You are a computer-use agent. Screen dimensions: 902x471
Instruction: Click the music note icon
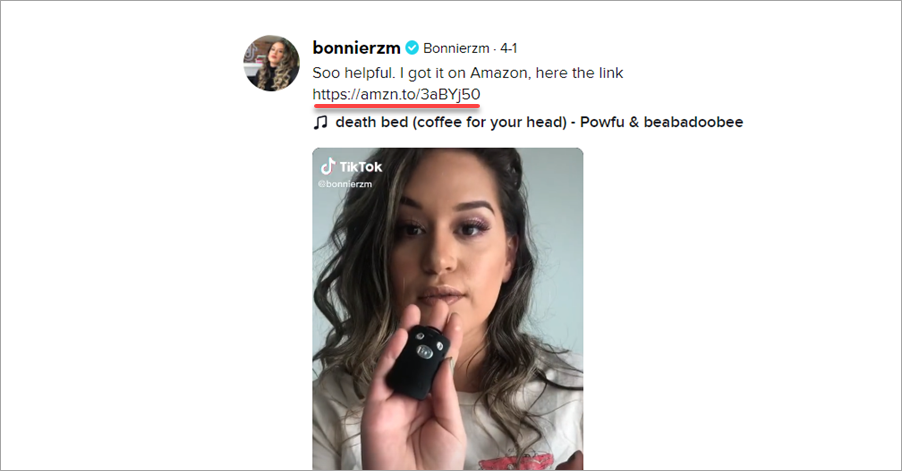click(x=320, y=123)
